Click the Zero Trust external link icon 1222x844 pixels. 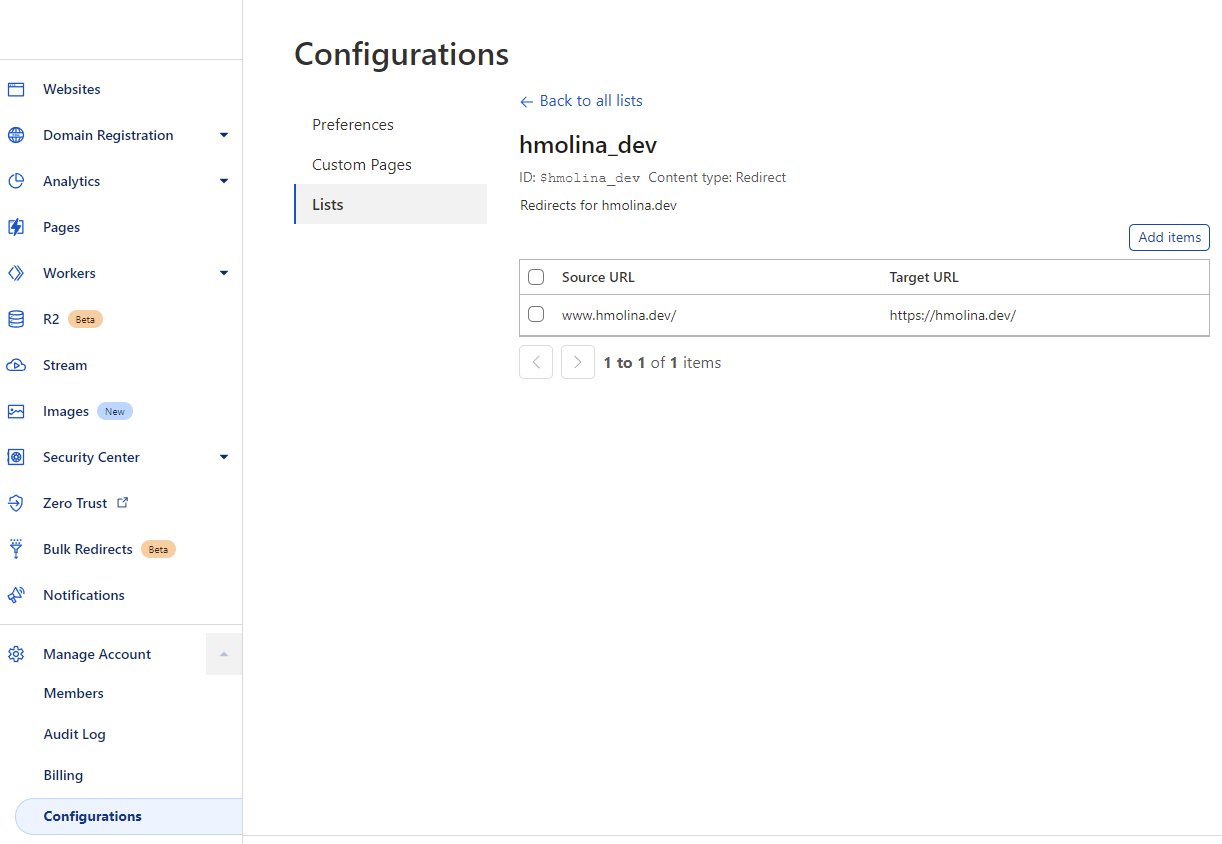(123, 502)
